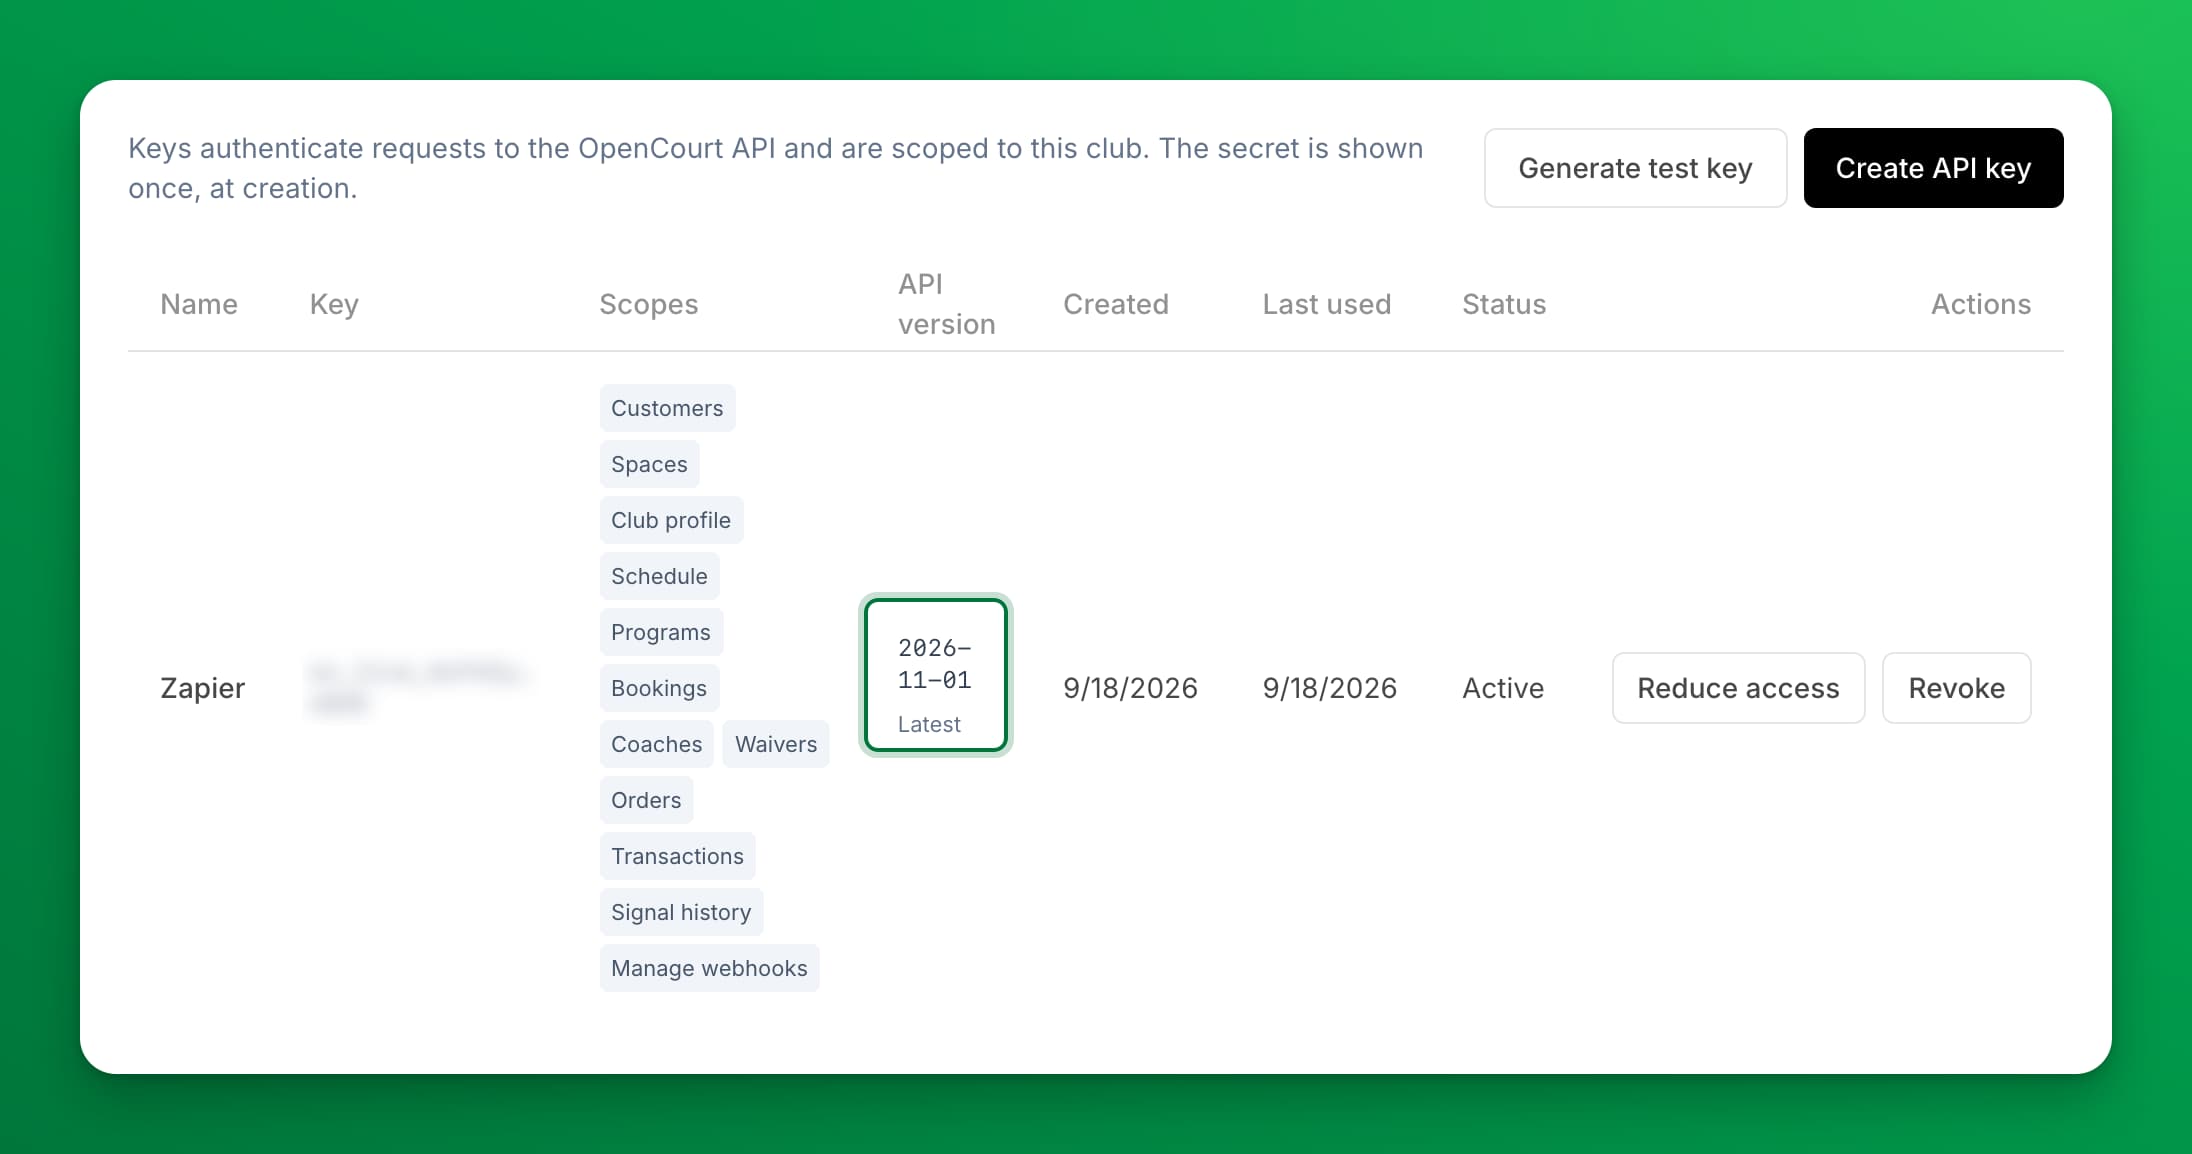
Task: Click the Club profile scope tag
Action: tap(671, 520)
